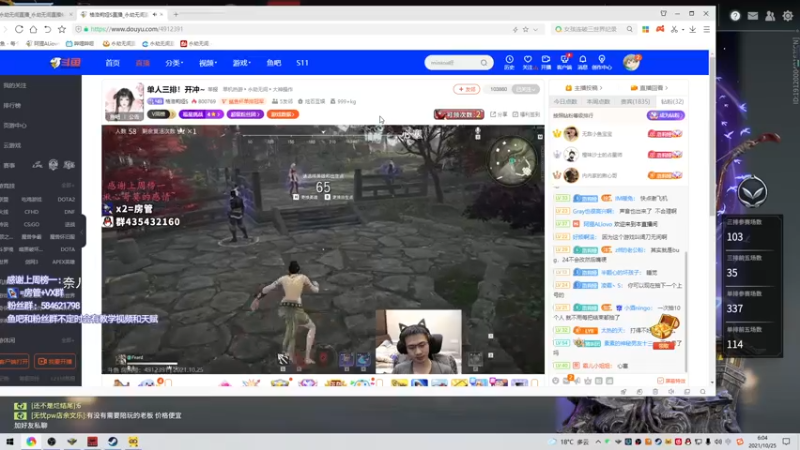
Task: Click the 友邻 button near stream title
Action: tap(466, 89)
